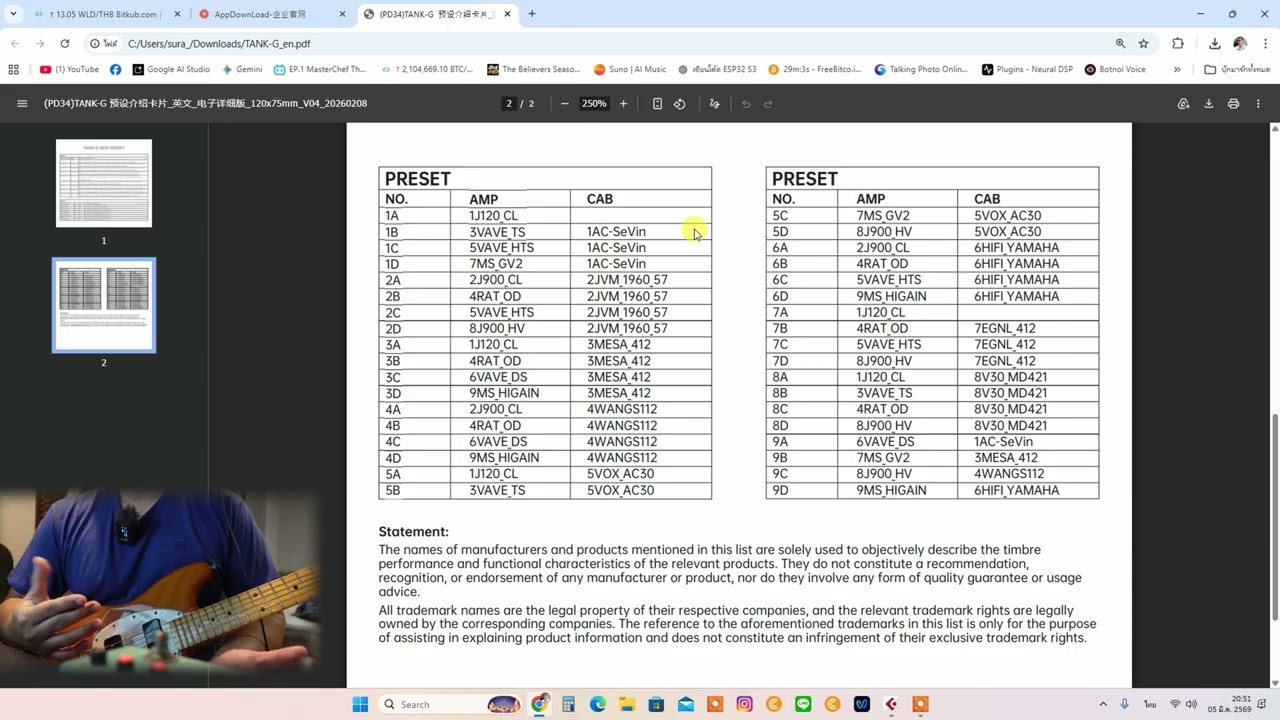
Task: Click the 3VAVE_TS amp in row 5B
Action: (x=497, y=490)
